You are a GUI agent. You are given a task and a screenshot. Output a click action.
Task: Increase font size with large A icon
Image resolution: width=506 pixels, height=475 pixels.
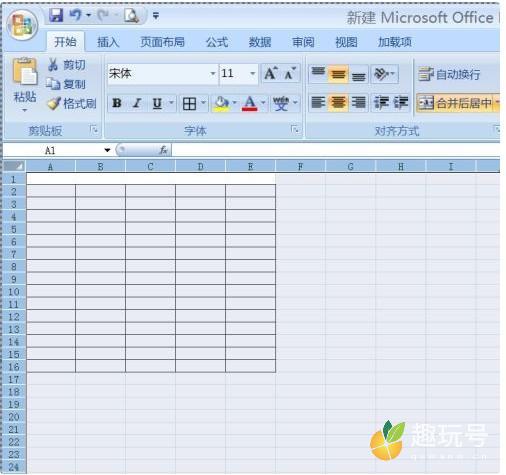pyautogui.click(x=271, y=73)
